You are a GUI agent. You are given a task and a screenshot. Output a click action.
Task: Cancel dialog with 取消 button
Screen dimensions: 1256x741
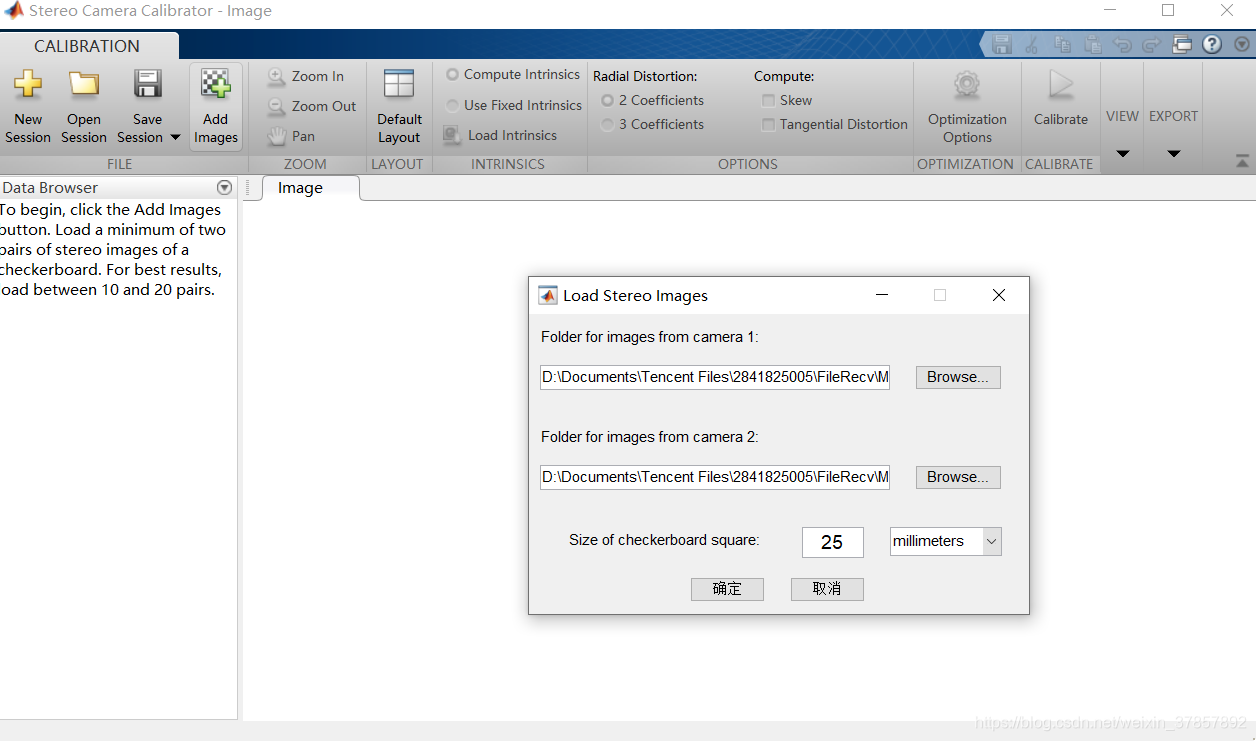[x=827, y=589]
